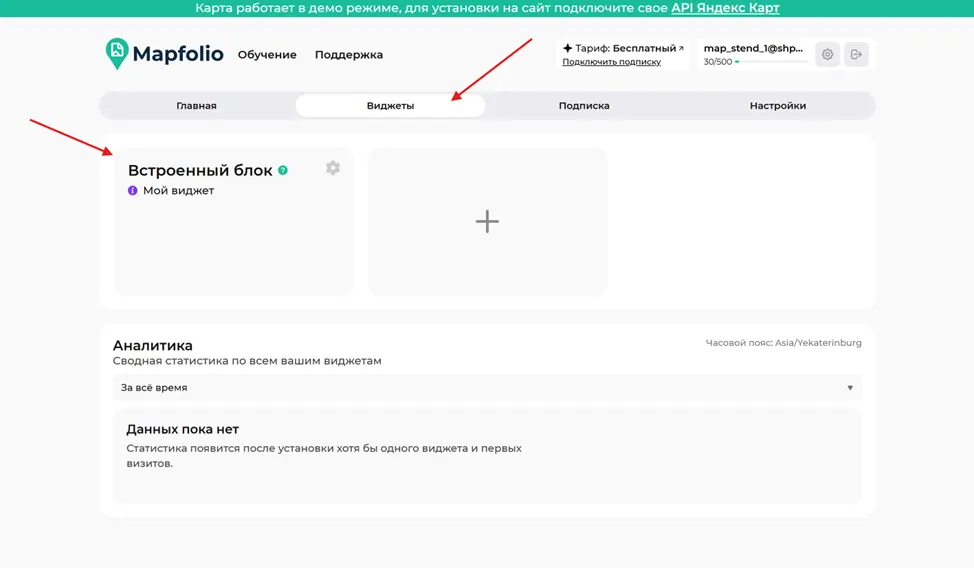Click the star icon beside Тариф
Viewport: 974px width, 568px height.
click(567, 48)
